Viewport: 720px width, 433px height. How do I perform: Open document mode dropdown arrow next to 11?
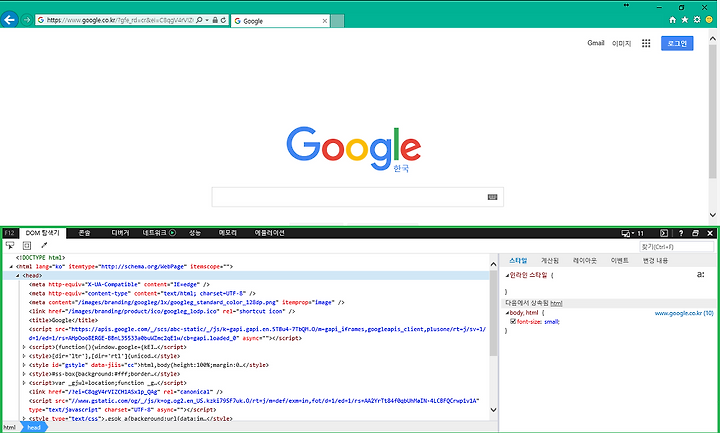click(x=633, y=233)
